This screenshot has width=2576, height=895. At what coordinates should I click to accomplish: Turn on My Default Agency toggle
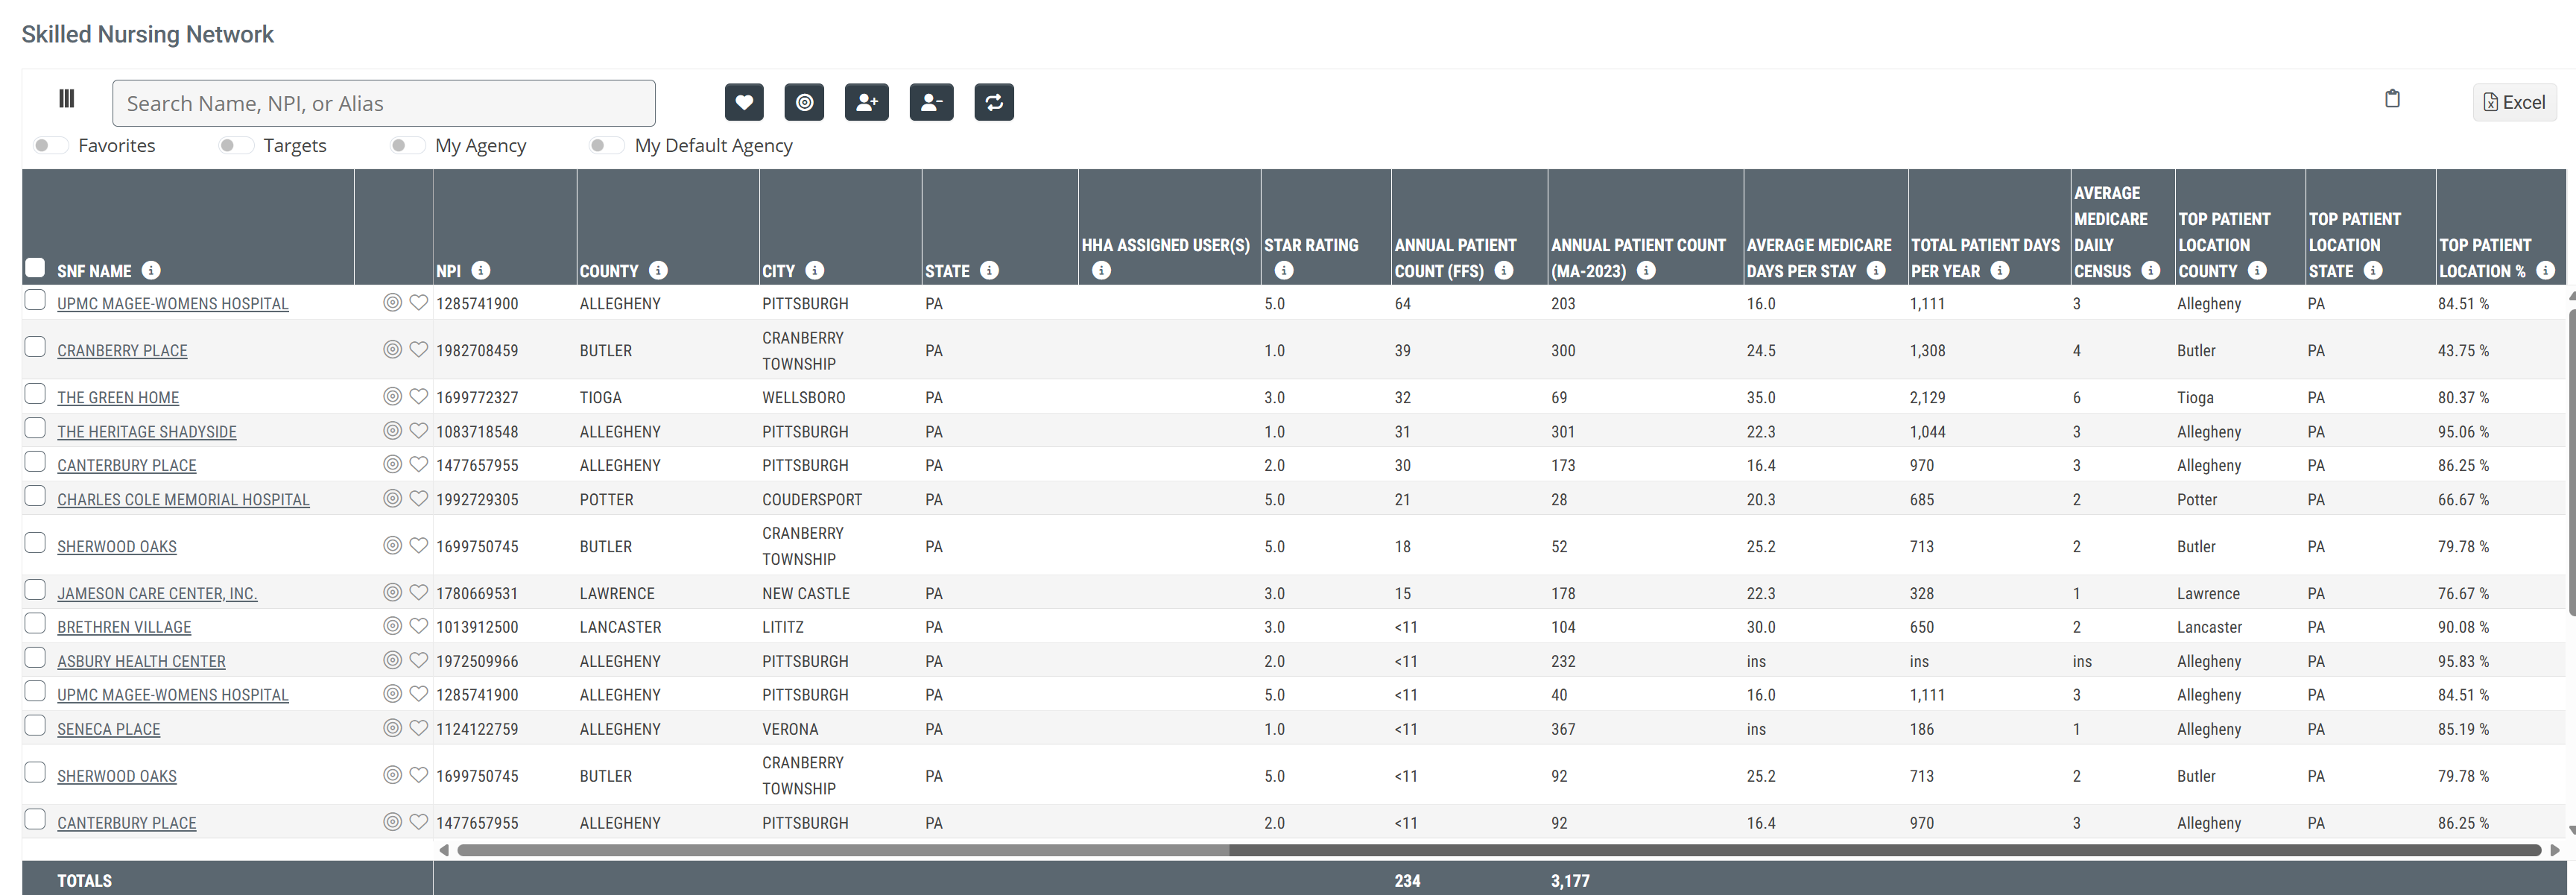point(606,146)
